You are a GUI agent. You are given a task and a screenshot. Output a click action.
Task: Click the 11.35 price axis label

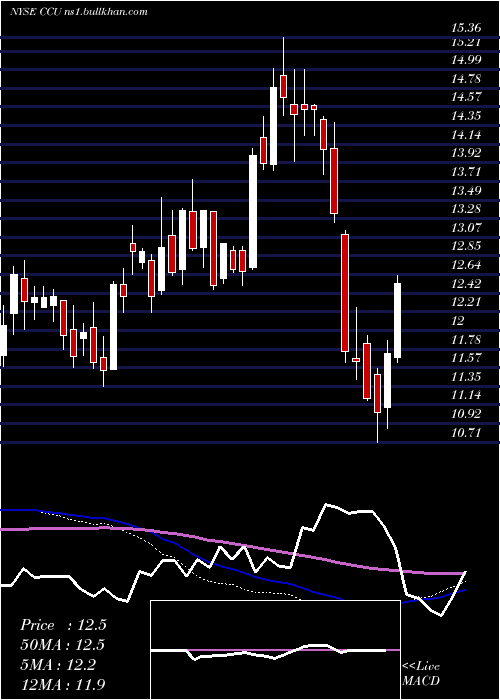click(x=466, y=377)
